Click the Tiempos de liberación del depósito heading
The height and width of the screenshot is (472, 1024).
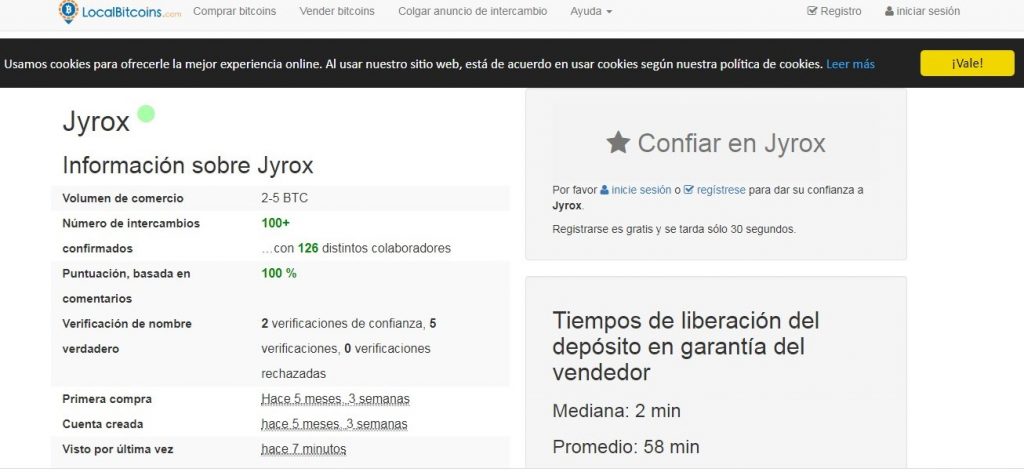(x=686, y=347)
